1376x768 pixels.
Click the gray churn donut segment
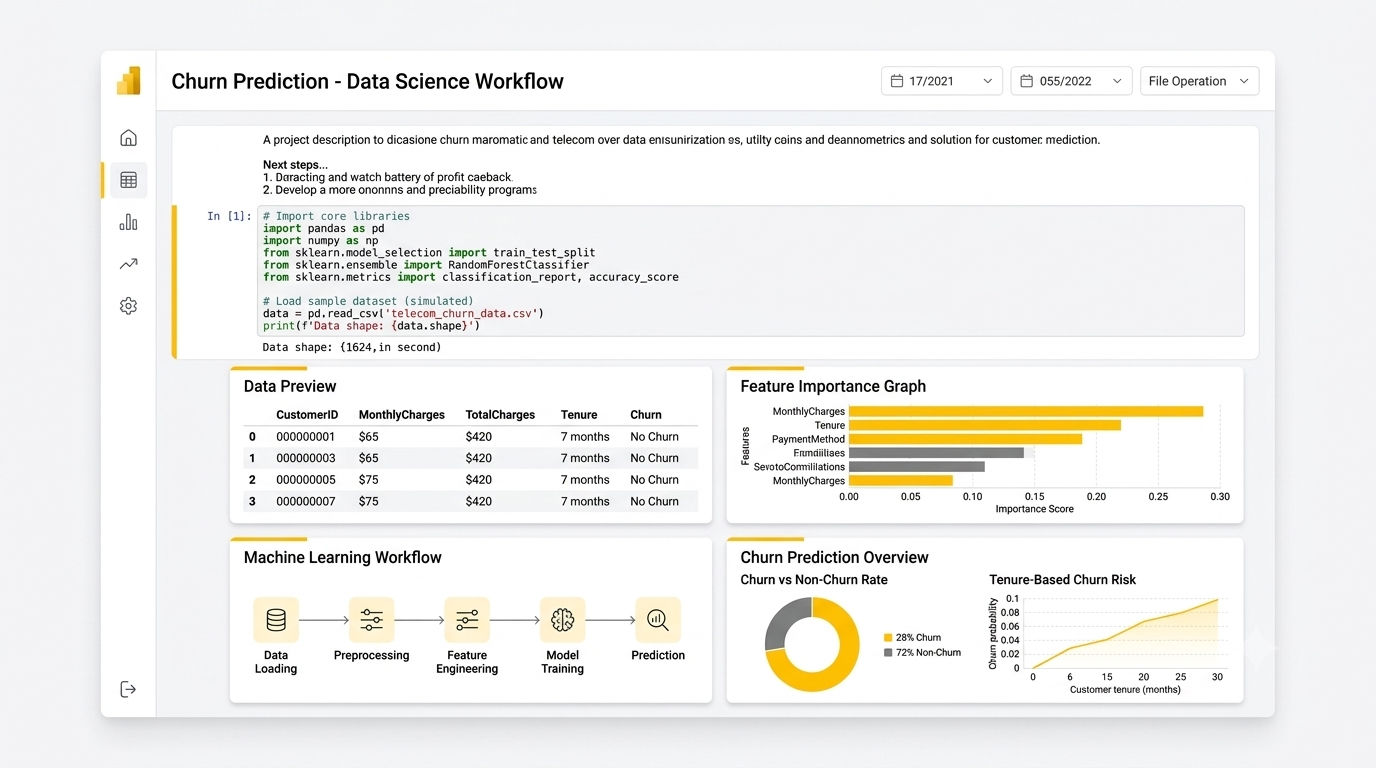pyautogui.click(x=783, y=619)
